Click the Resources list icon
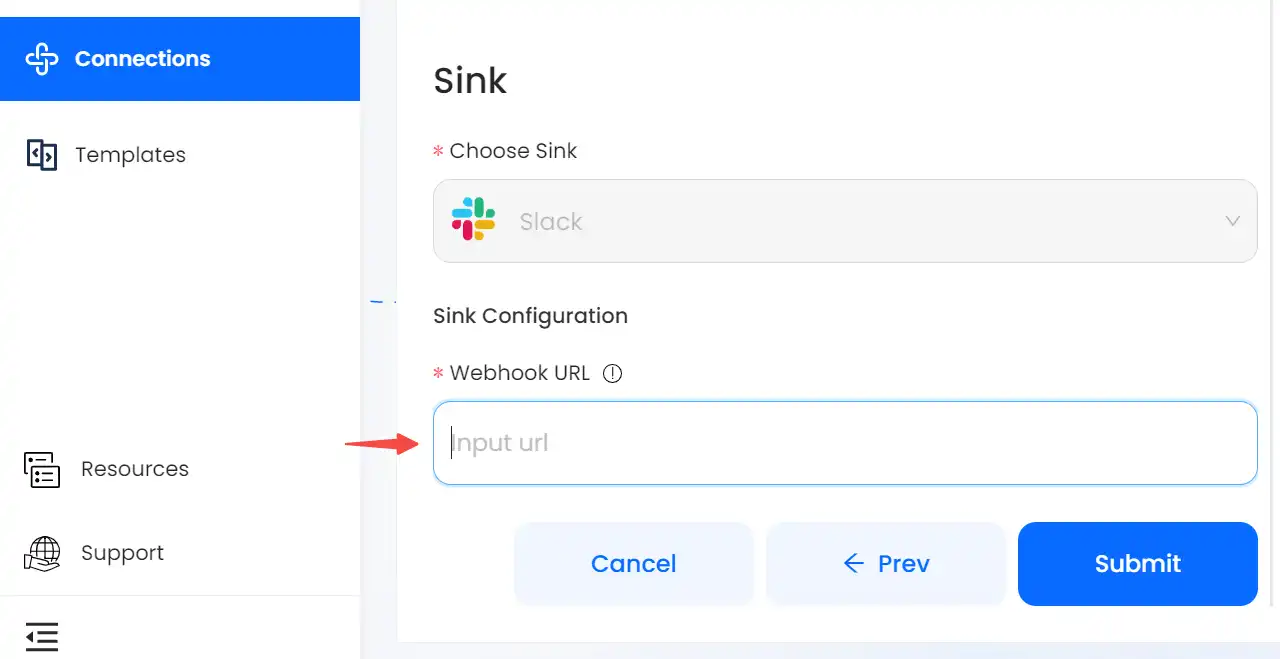1280x659 pixels. pos(41,469)
